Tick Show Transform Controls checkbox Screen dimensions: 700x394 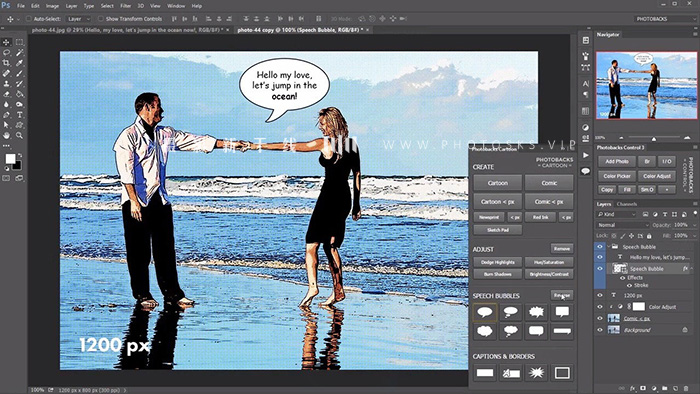[x=101, y=19]
